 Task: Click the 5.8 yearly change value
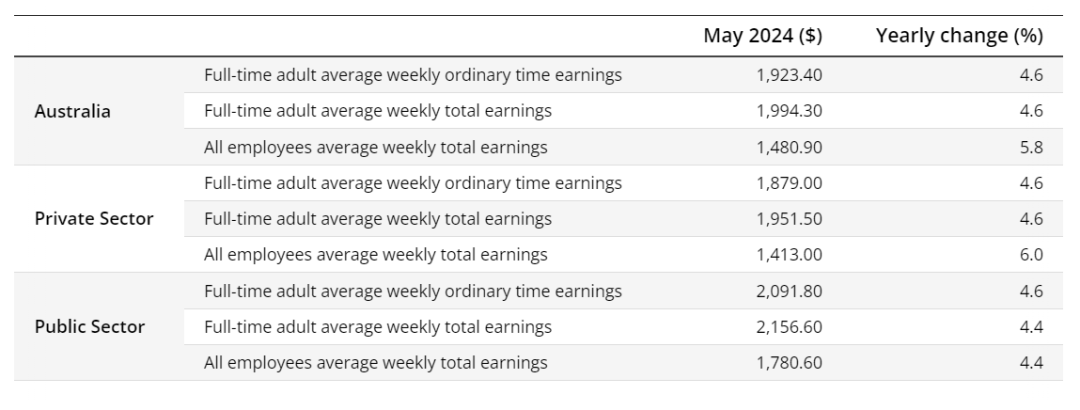[x=1031, y=147]
